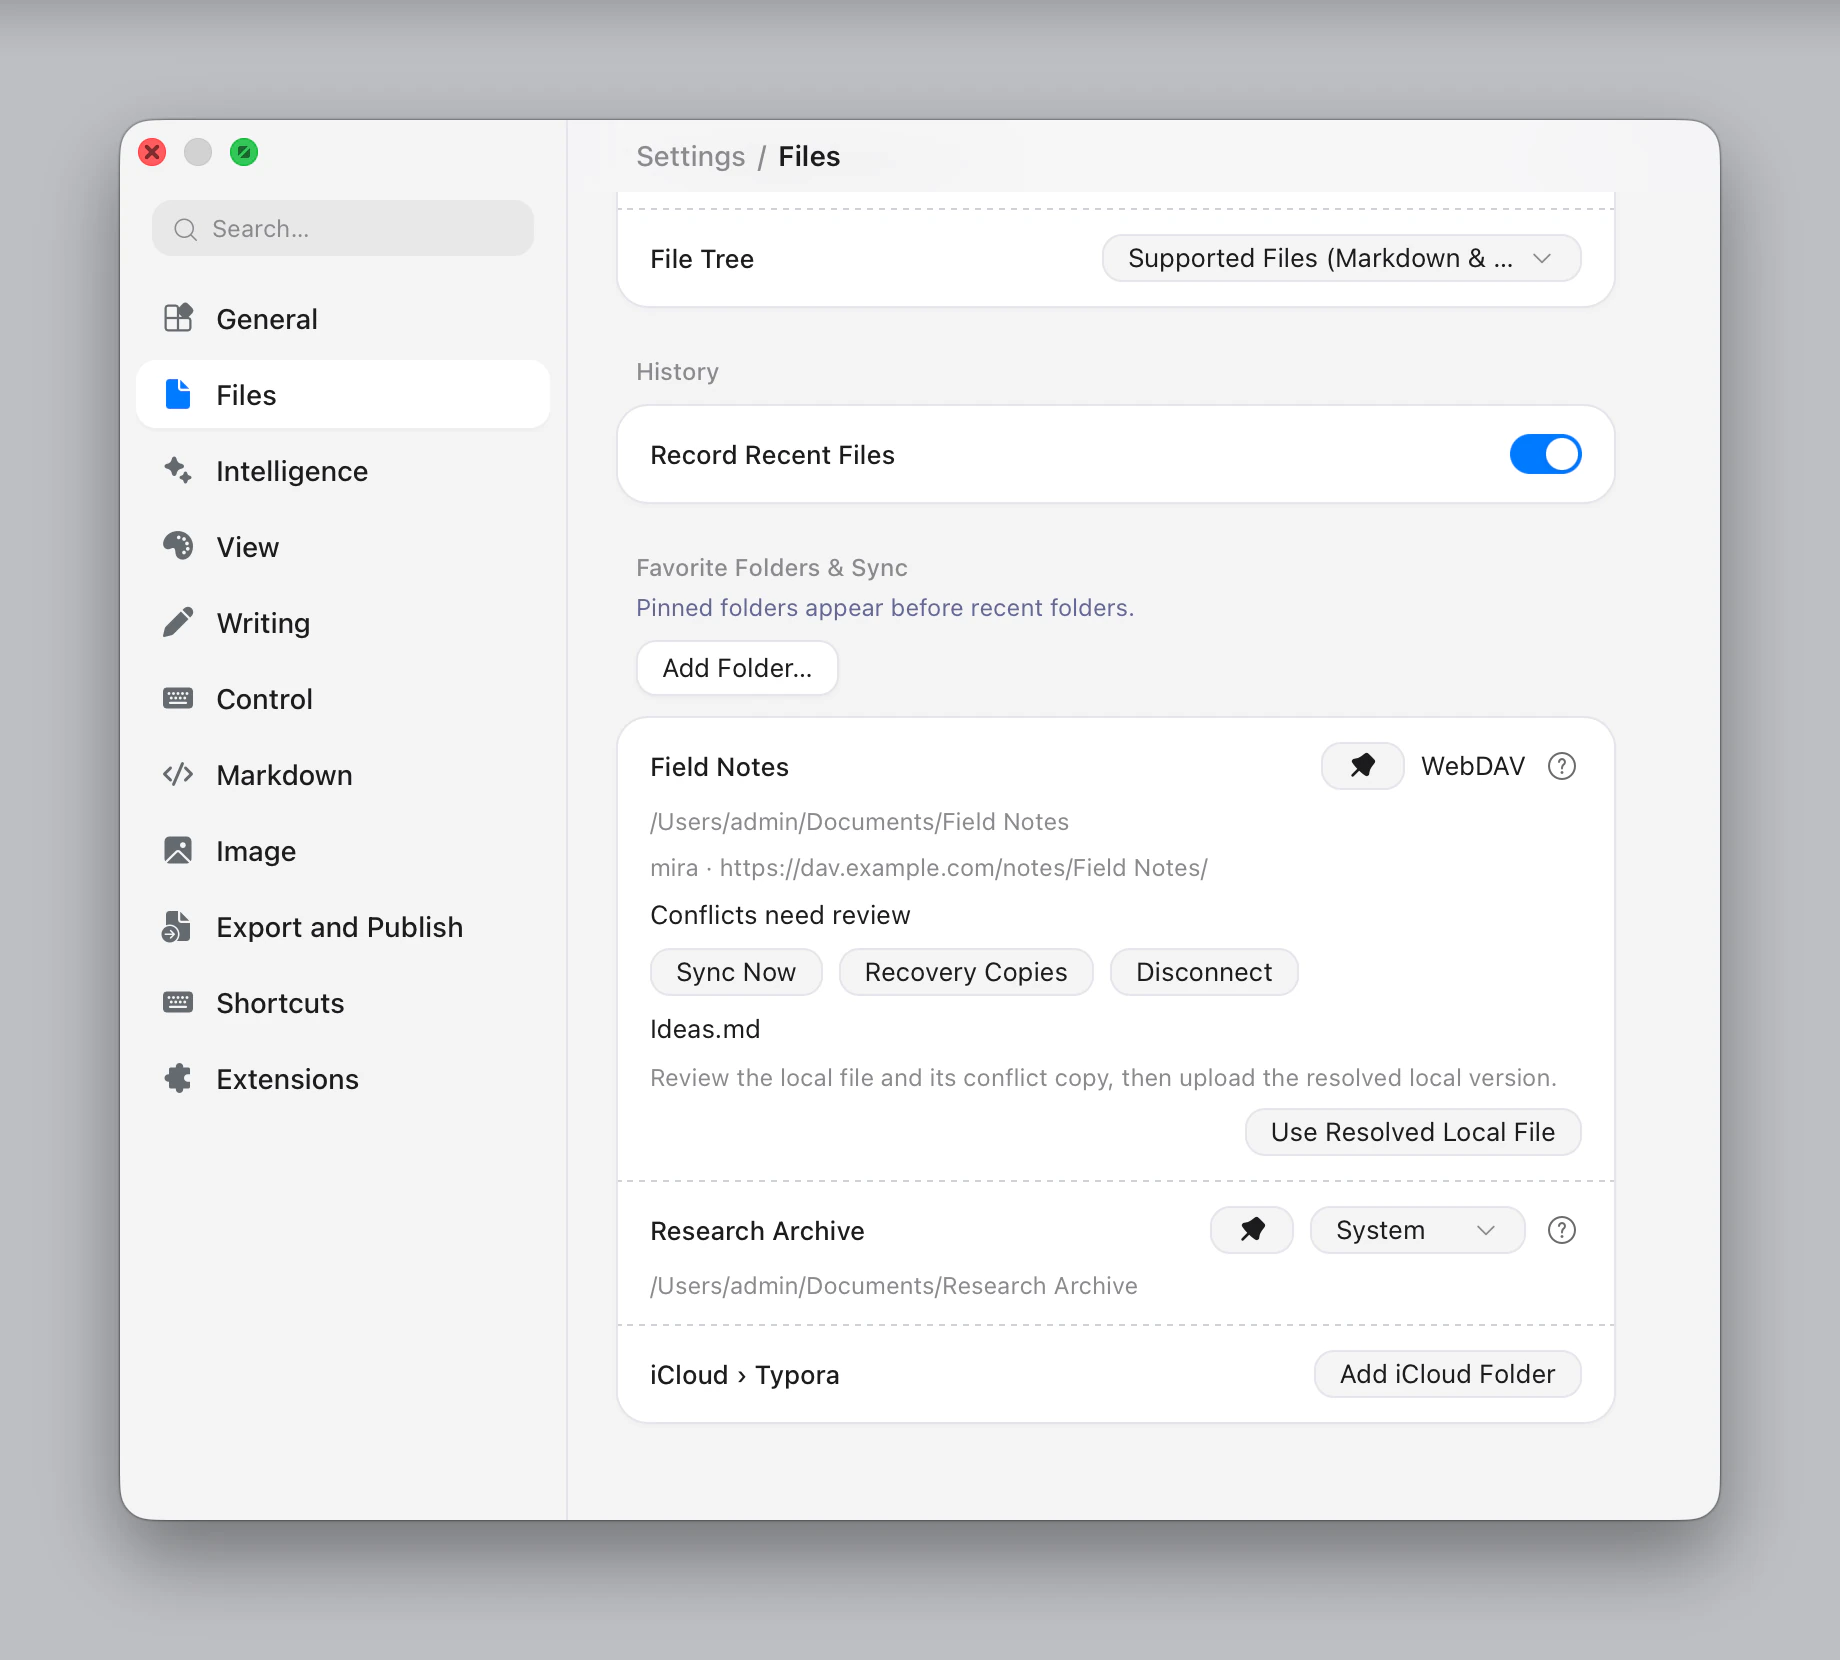Click the General sidebar icon
The image size is (1840, 1660).
pos(178,318)
